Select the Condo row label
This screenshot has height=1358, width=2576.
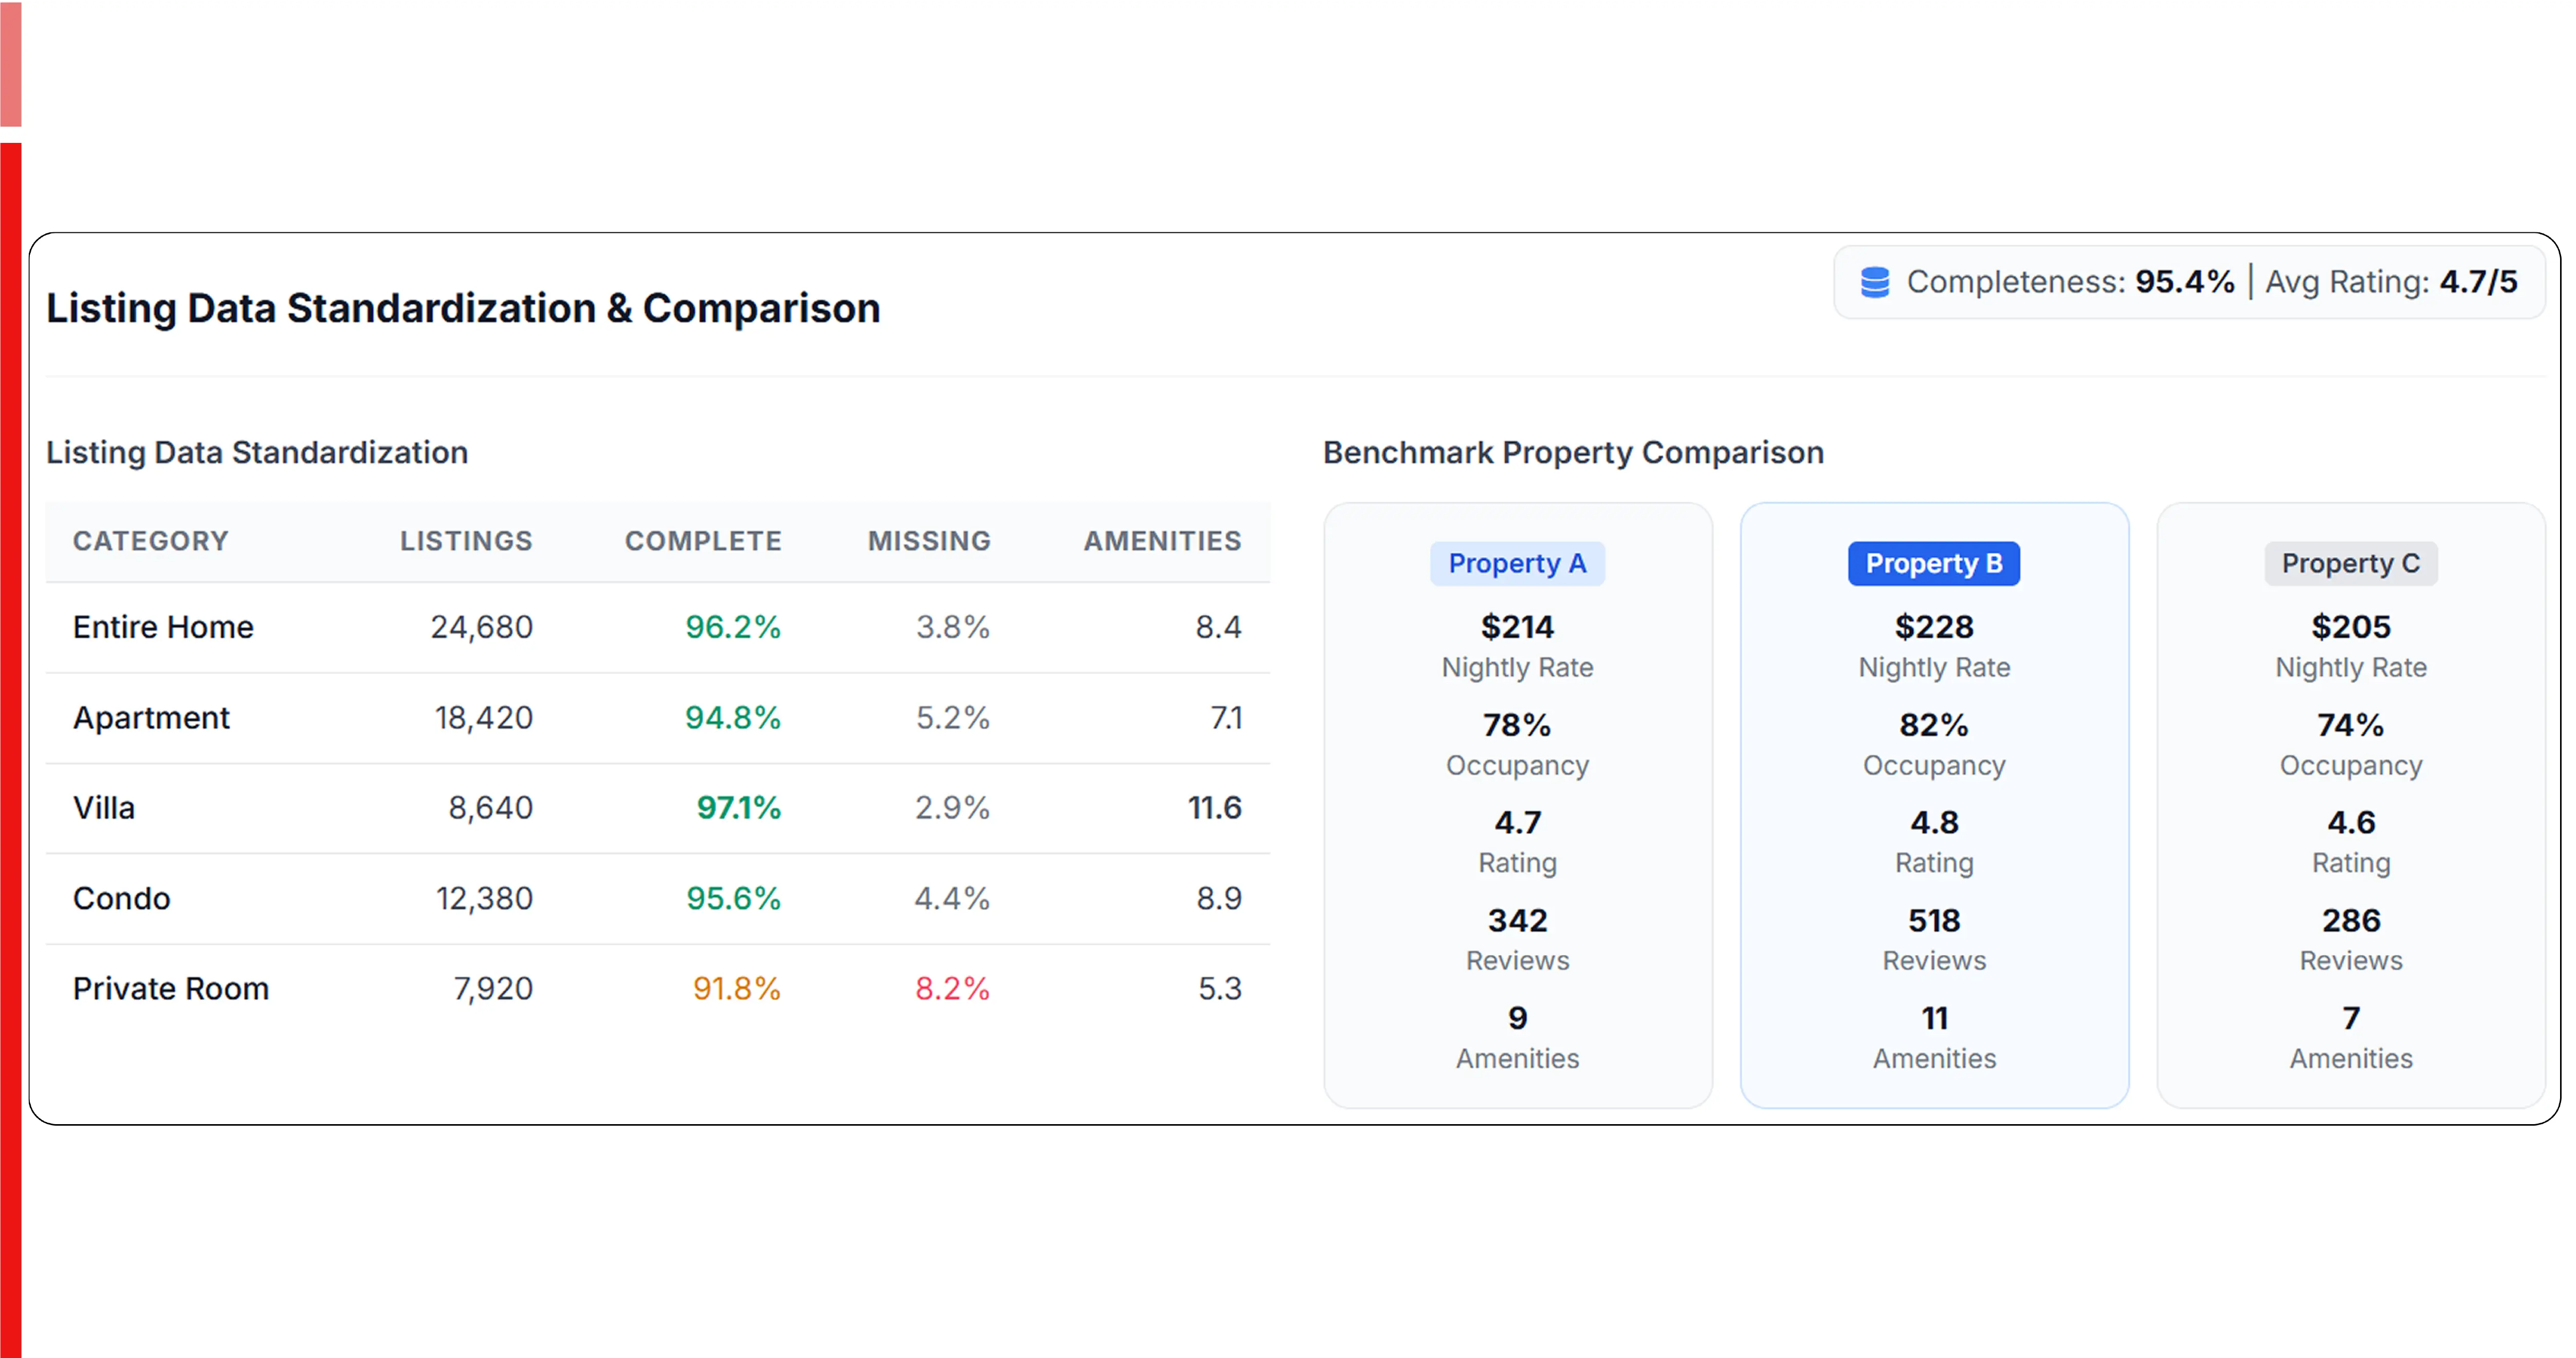click(x=122, y=898)
